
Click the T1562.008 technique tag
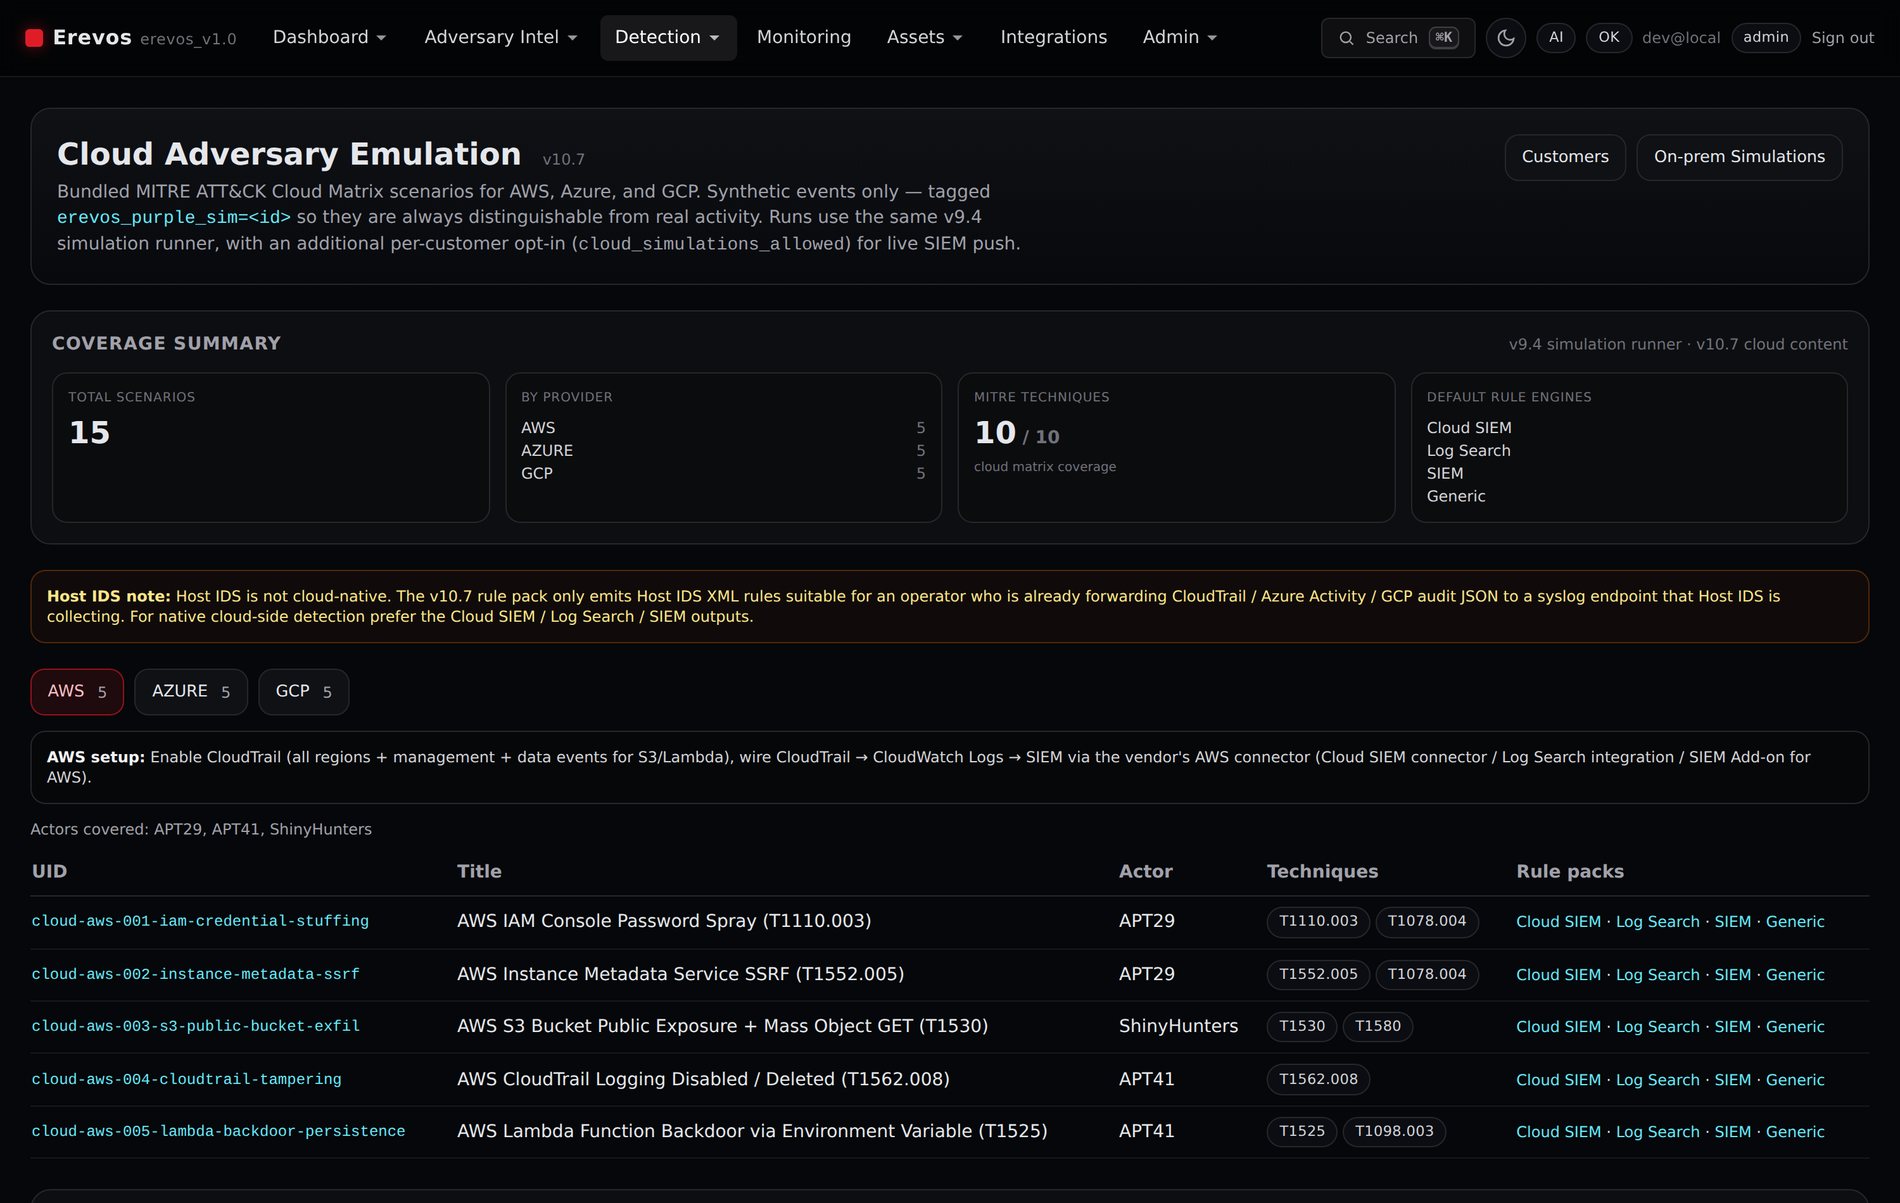click(1318, 1079)
